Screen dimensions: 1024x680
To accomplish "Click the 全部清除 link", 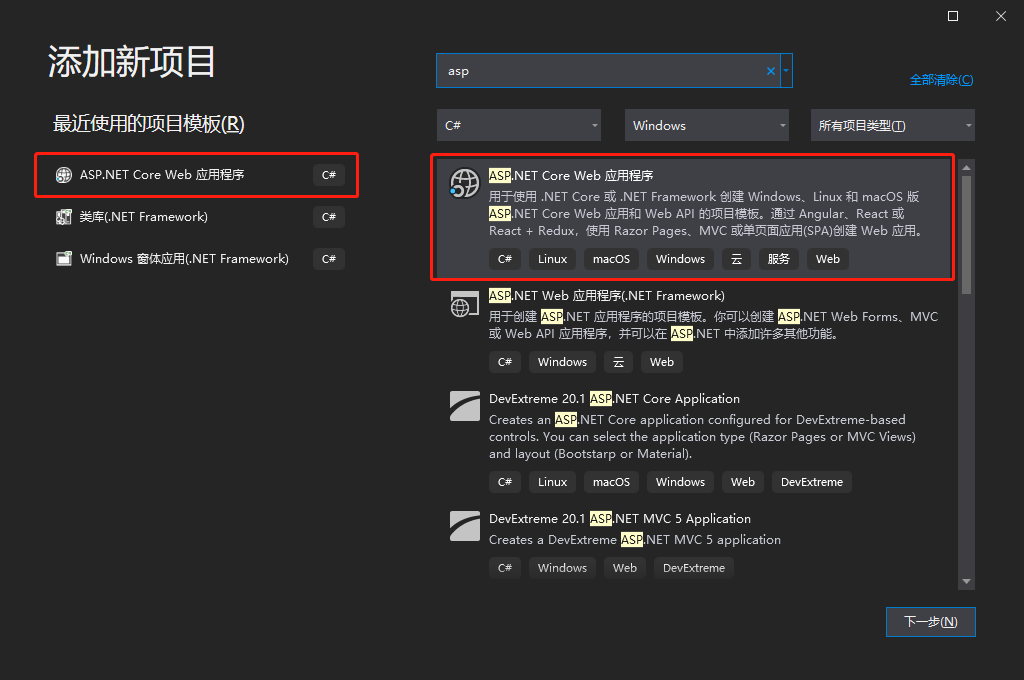I will tap(941, 80).
